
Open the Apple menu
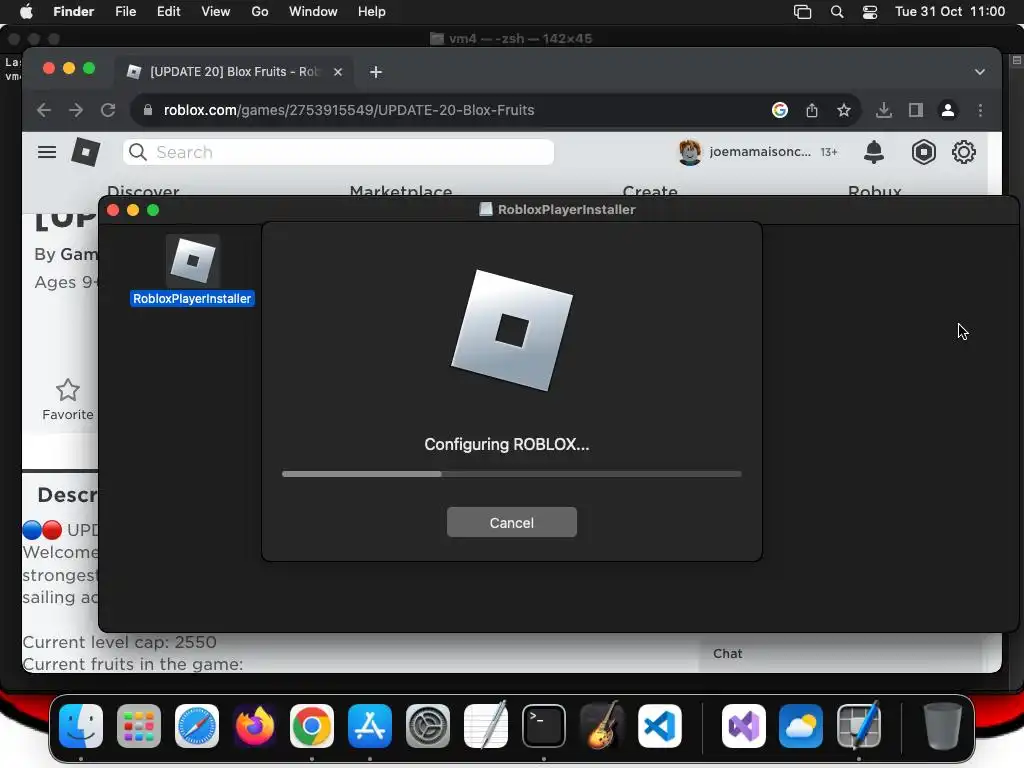click(26, 12)
